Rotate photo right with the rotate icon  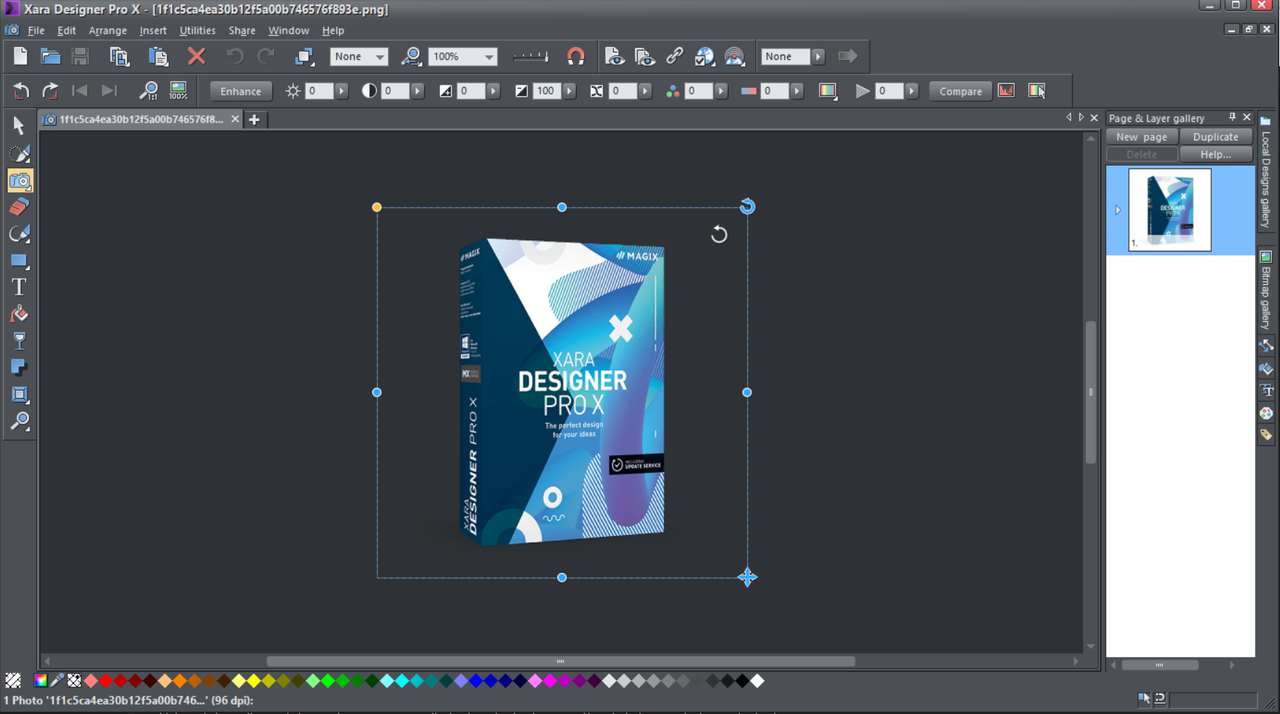[x=50, y=91]
